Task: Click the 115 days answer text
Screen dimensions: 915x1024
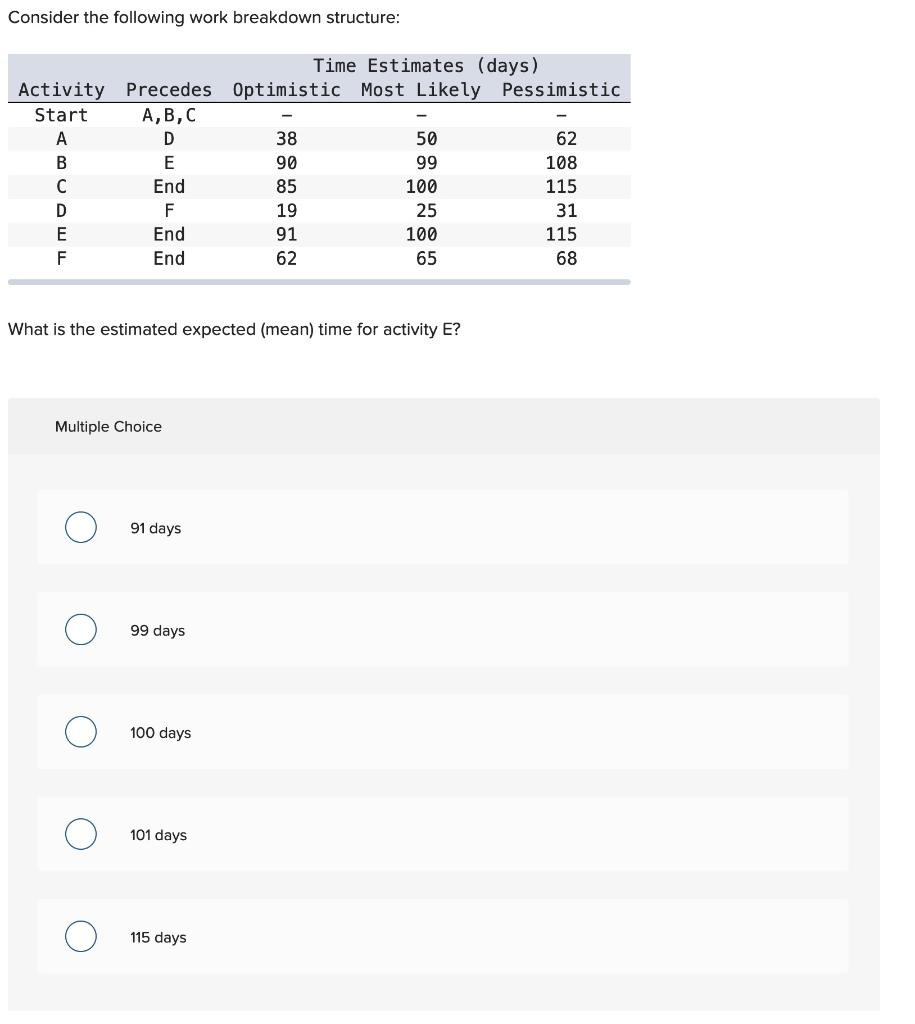Action: point(159,937)
